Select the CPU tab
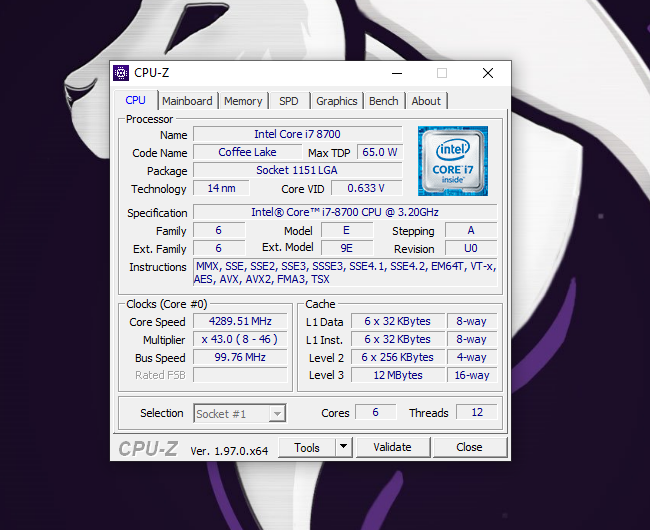Viewport: 650px width, 530px height. point(136,100)
